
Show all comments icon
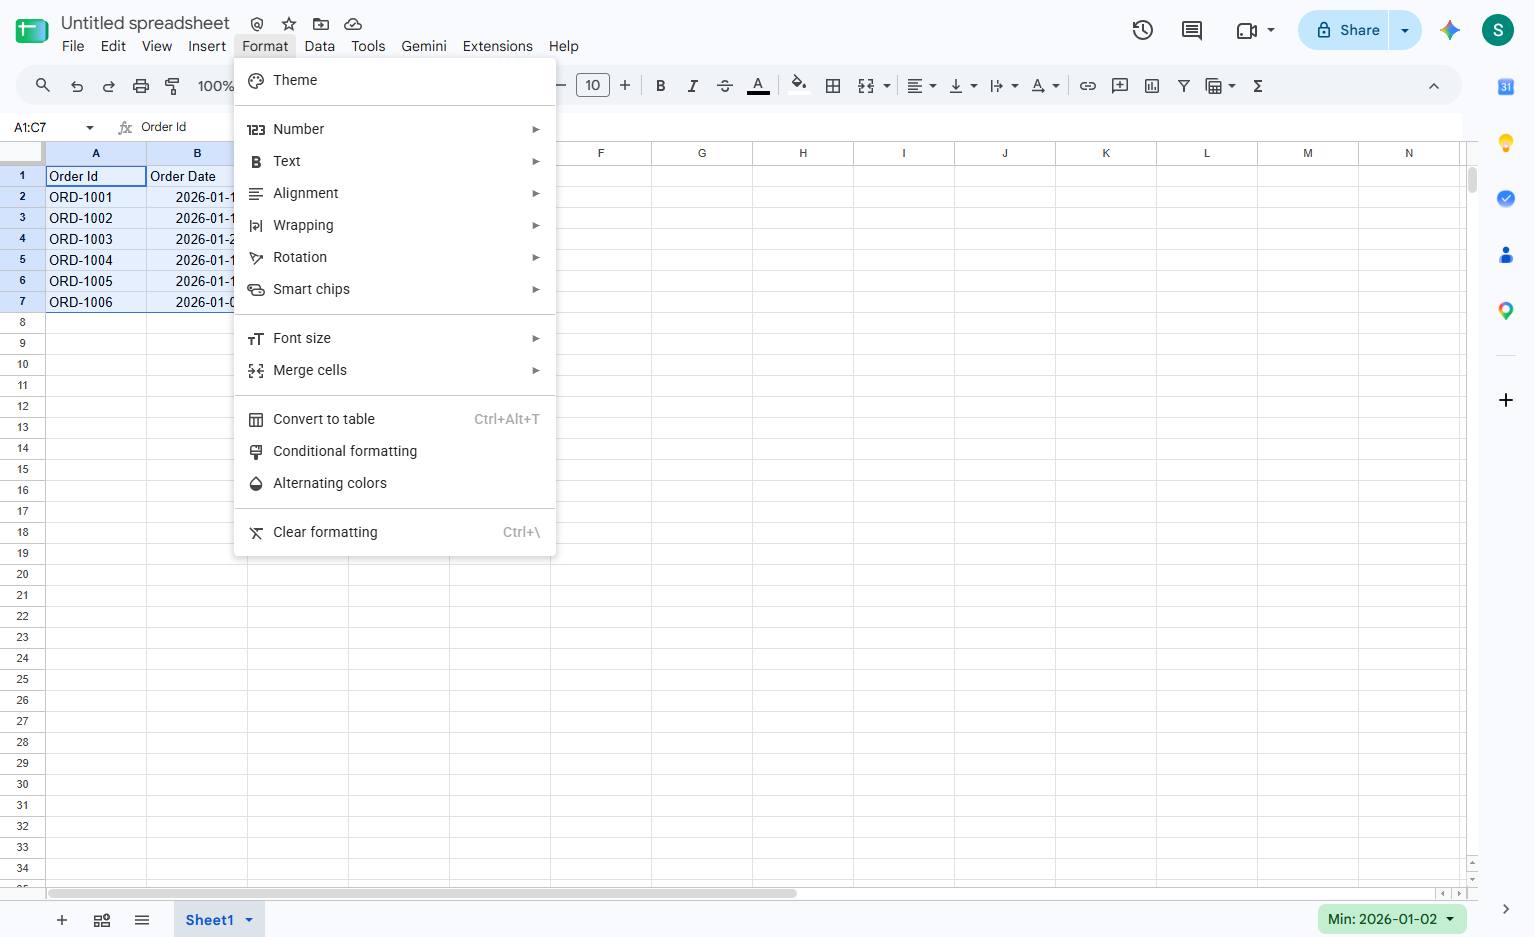(x=1192, y=30)
